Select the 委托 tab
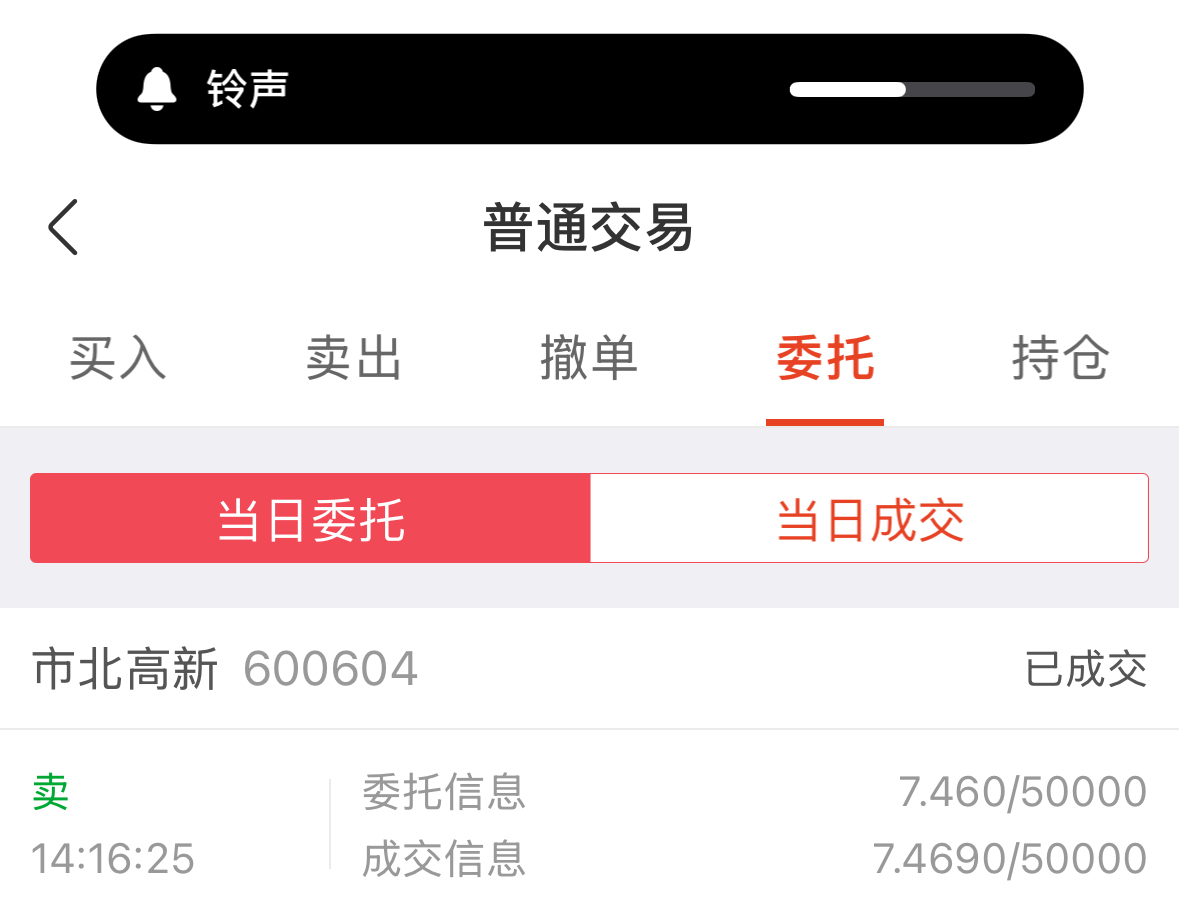 (825, 358)
